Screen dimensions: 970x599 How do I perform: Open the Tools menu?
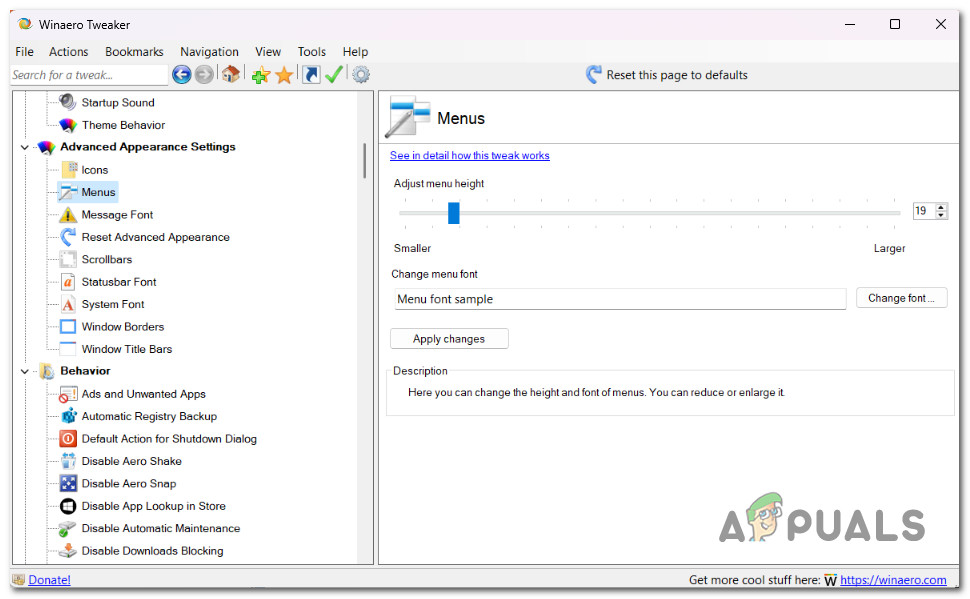[311, 52]
